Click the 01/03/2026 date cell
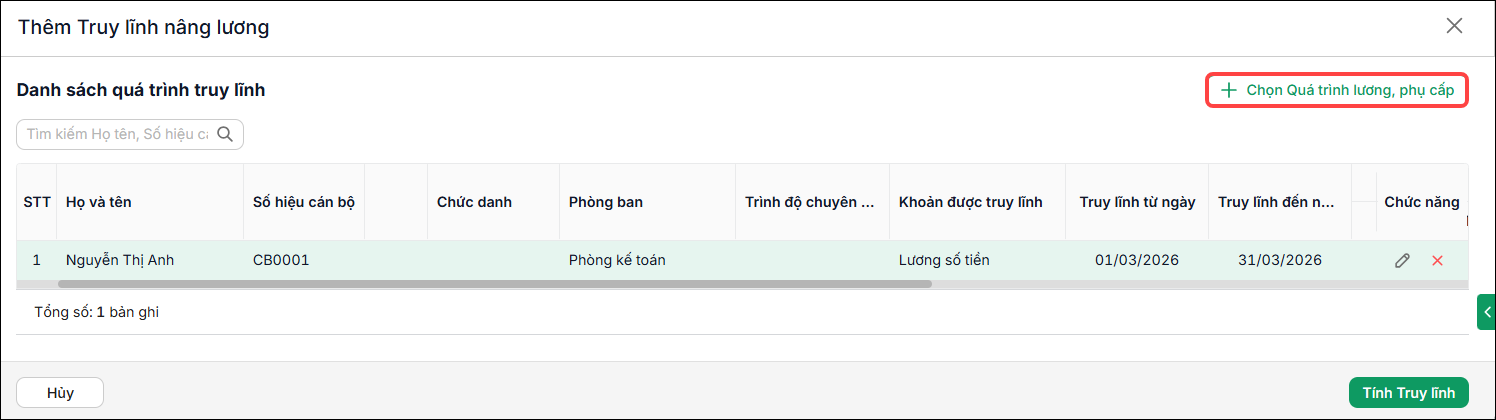Image resolution: width=1496 pixels, height=420 pixels. point(1137,260)
